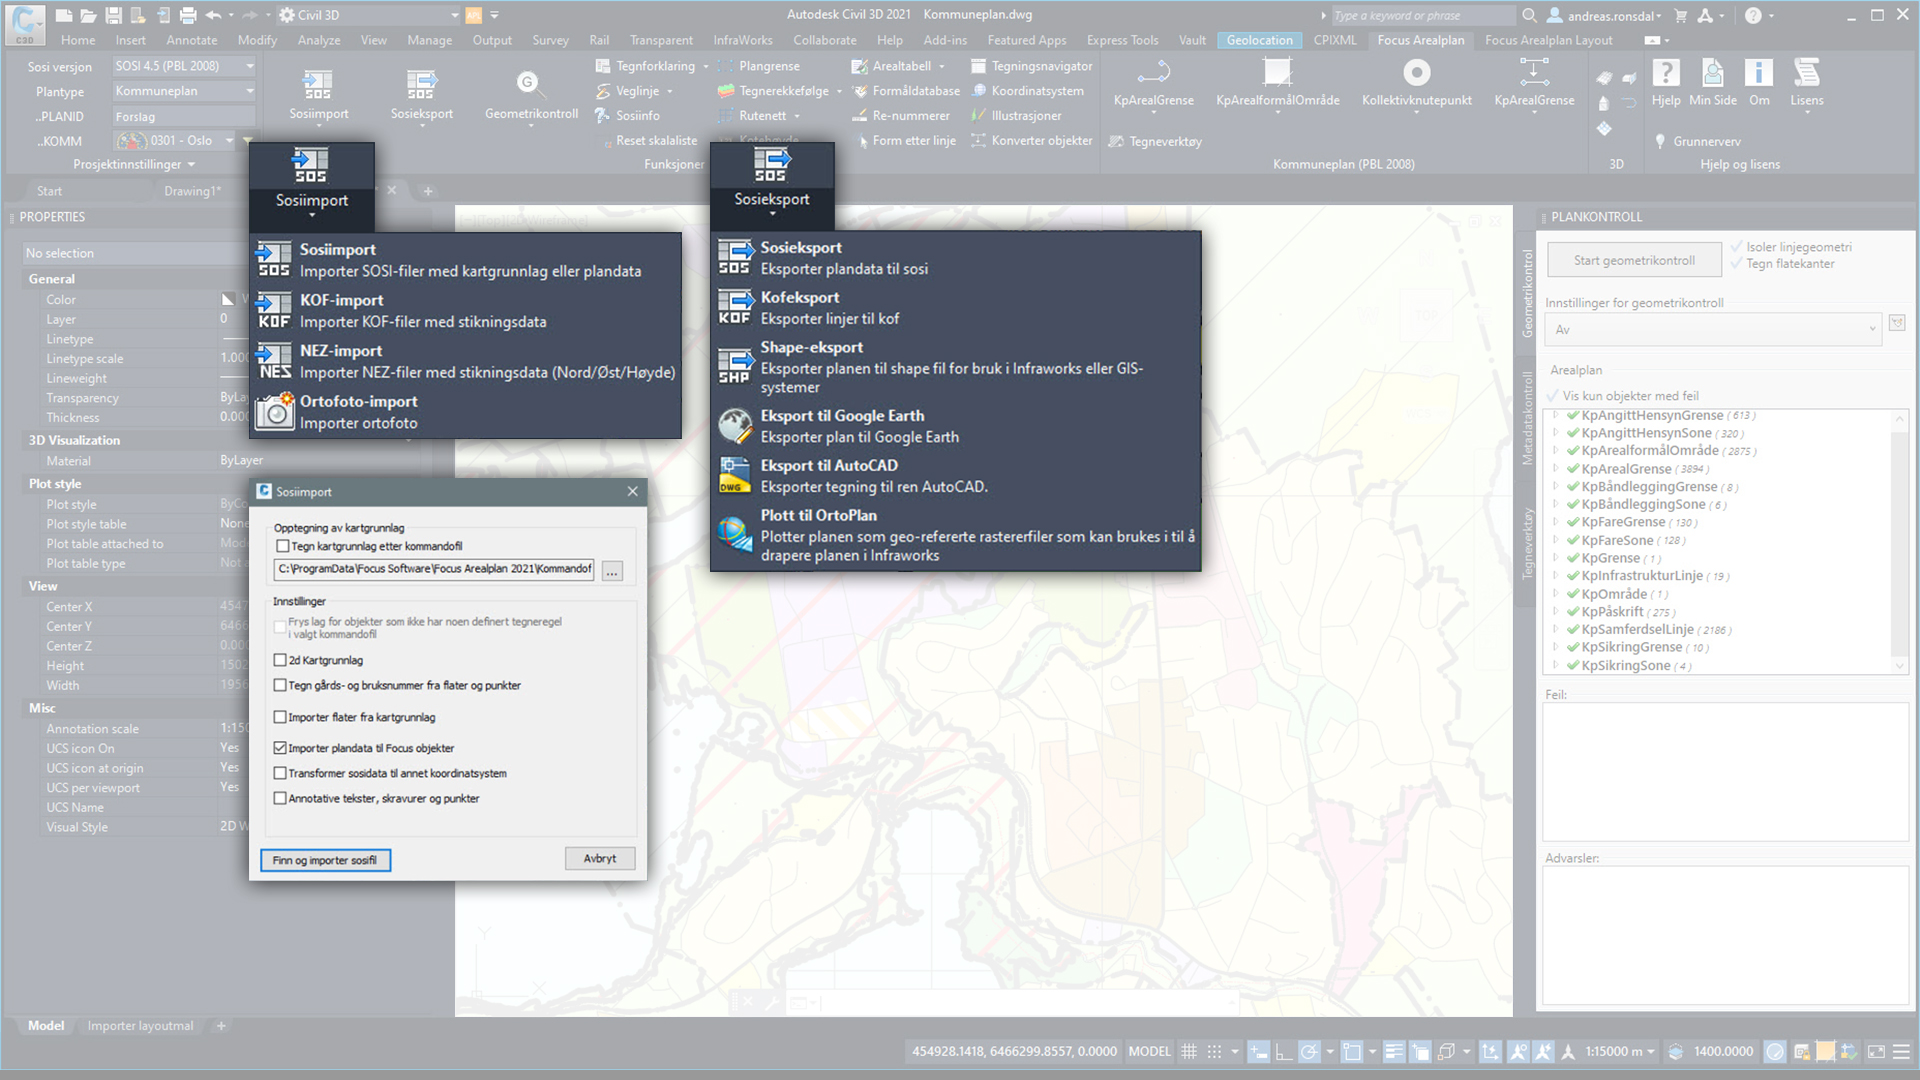
Task: Open the Lisens ribbon icon
Action: coord(1806,73)
